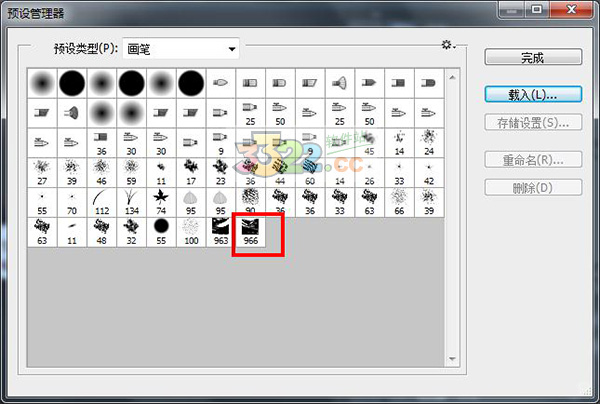This screenshot has width=600, height=404.
Task: Open the preset type dropdown showing 画笔
Action: [x=182, y=48]
